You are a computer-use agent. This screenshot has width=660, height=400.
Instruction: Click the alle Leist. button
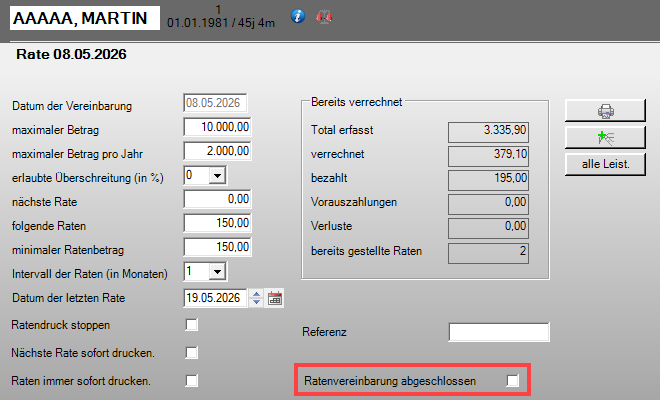605,164
